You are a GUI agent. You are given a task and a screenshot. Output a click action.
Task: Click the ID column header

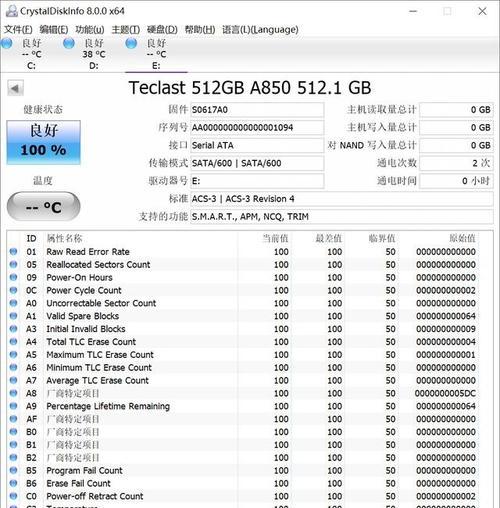click(31, 238)
